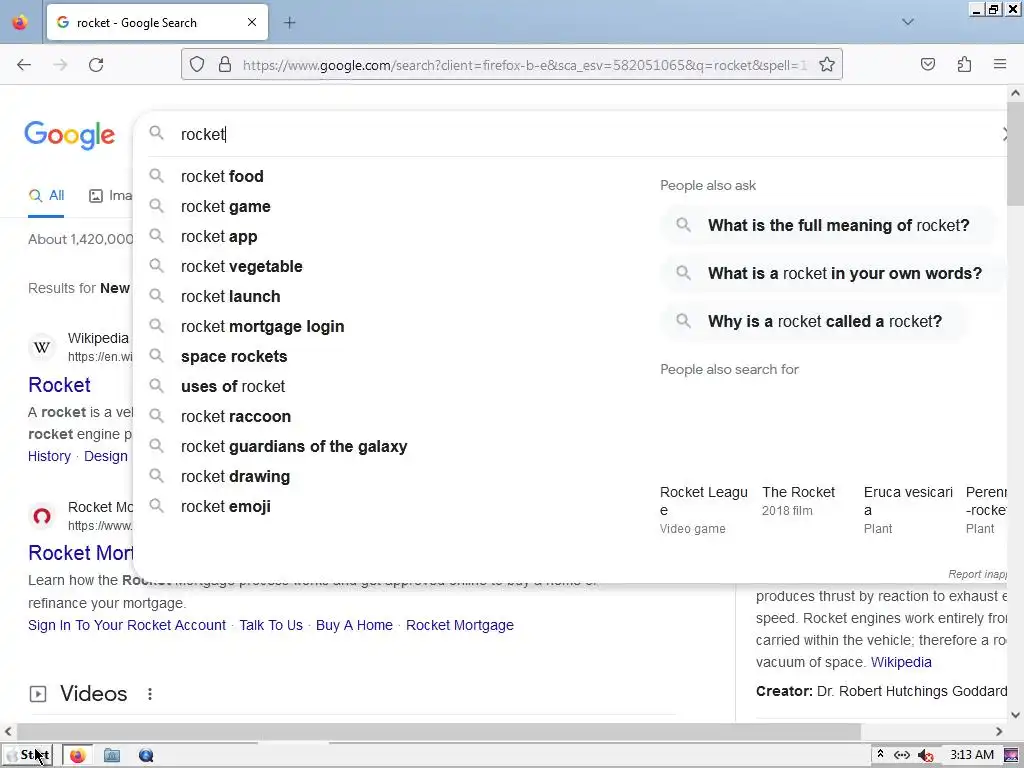Click muted volume tray icon
This screenshot has height=768, width=1024.
click(925, 756)
